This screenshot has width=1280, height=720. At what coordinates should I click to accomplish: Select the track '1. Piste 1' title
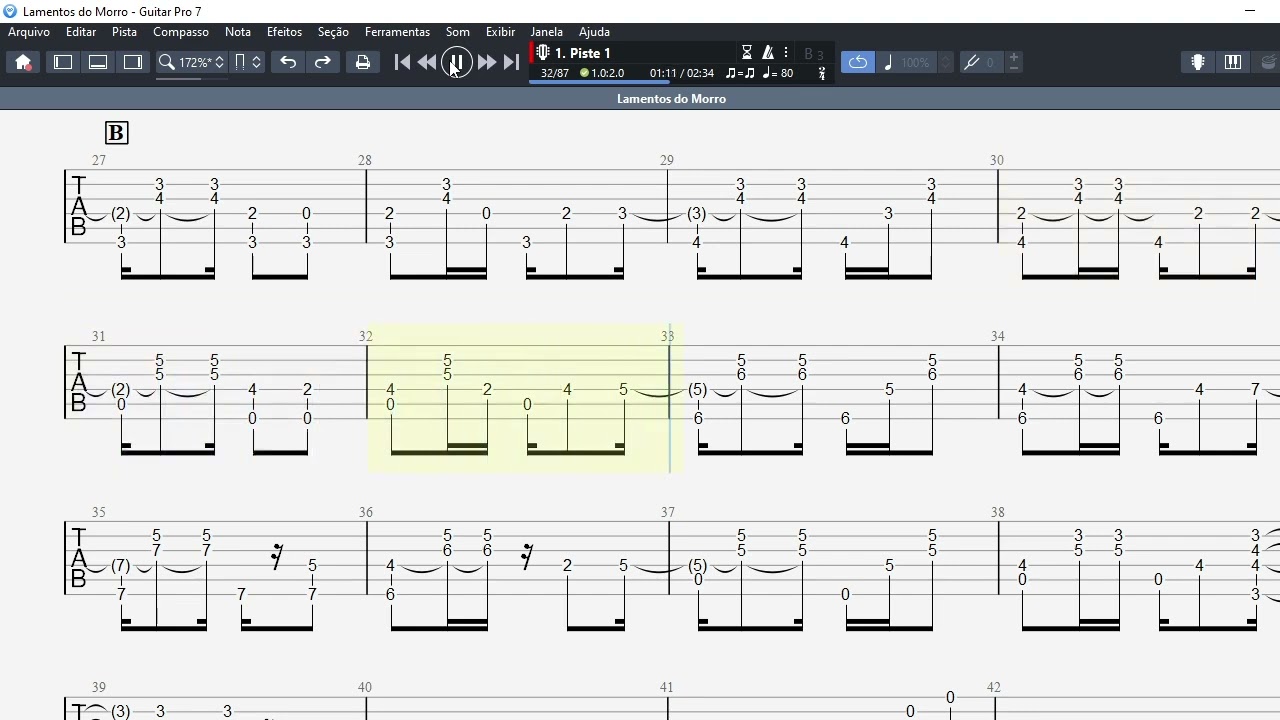pos(583,53)
